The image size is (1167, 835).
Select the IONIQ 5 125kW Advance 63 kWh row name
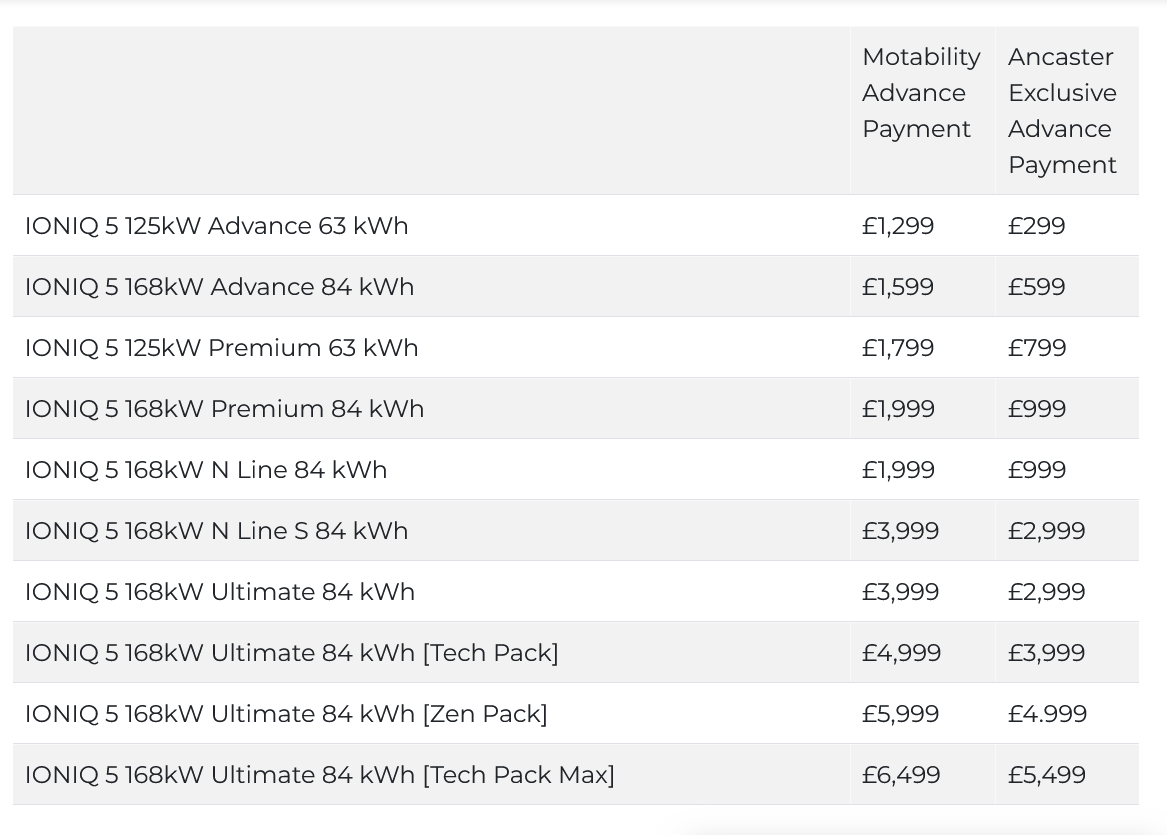pos(217,226)
